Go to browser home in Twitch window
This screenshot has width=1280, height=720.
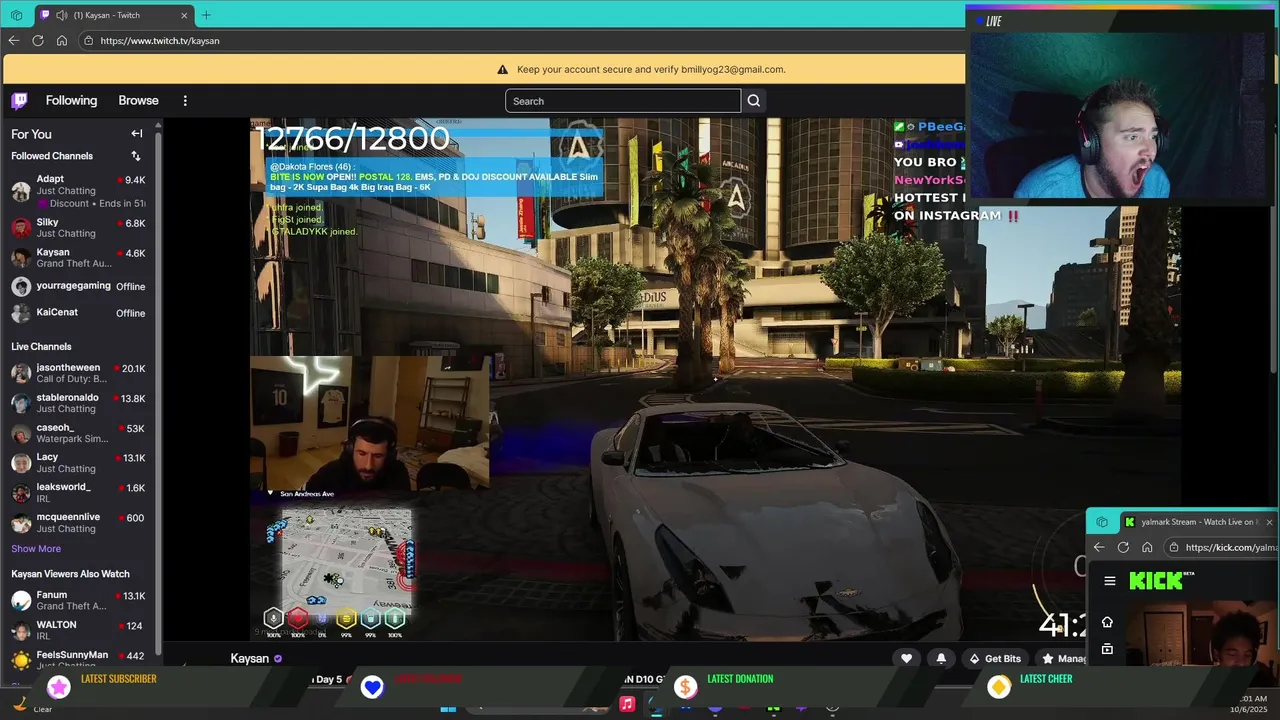(62, 40)
